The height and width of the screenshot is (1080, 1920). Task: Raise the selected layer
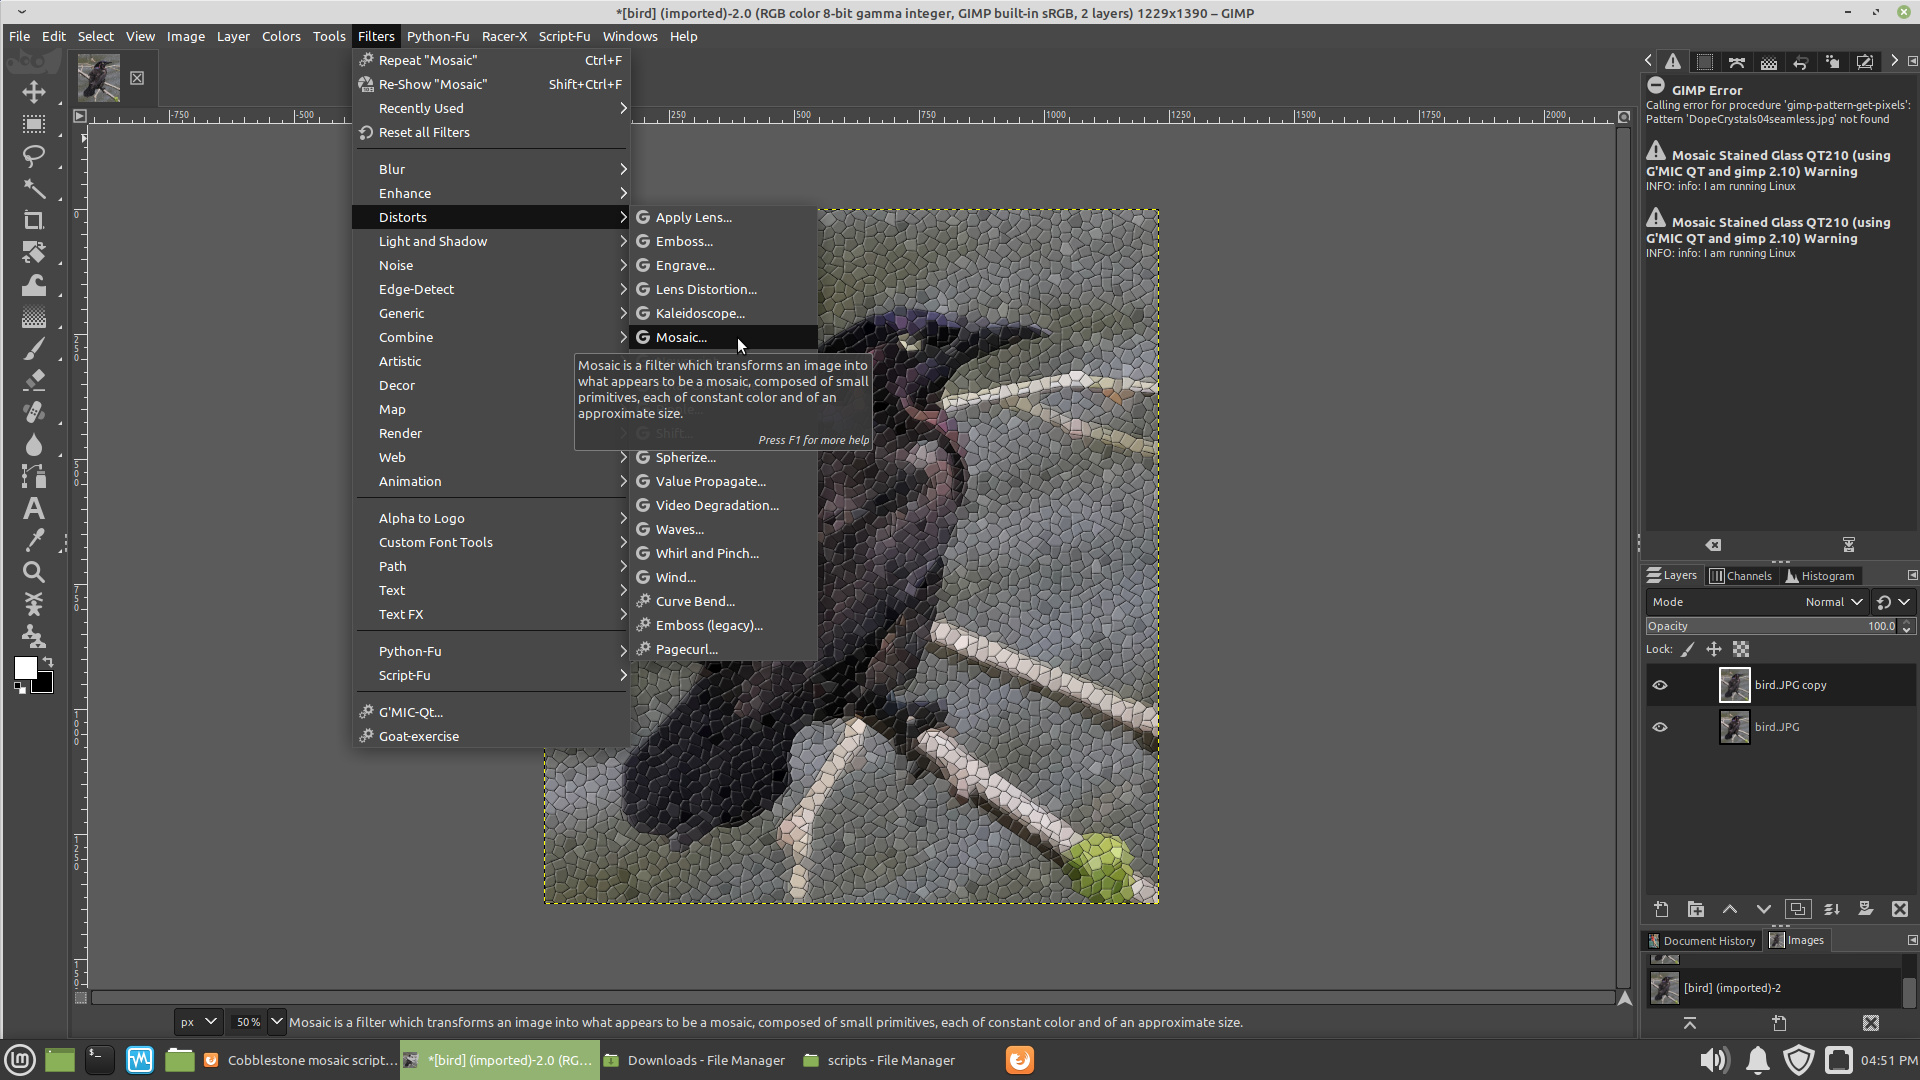click(x=1730, y=909)
